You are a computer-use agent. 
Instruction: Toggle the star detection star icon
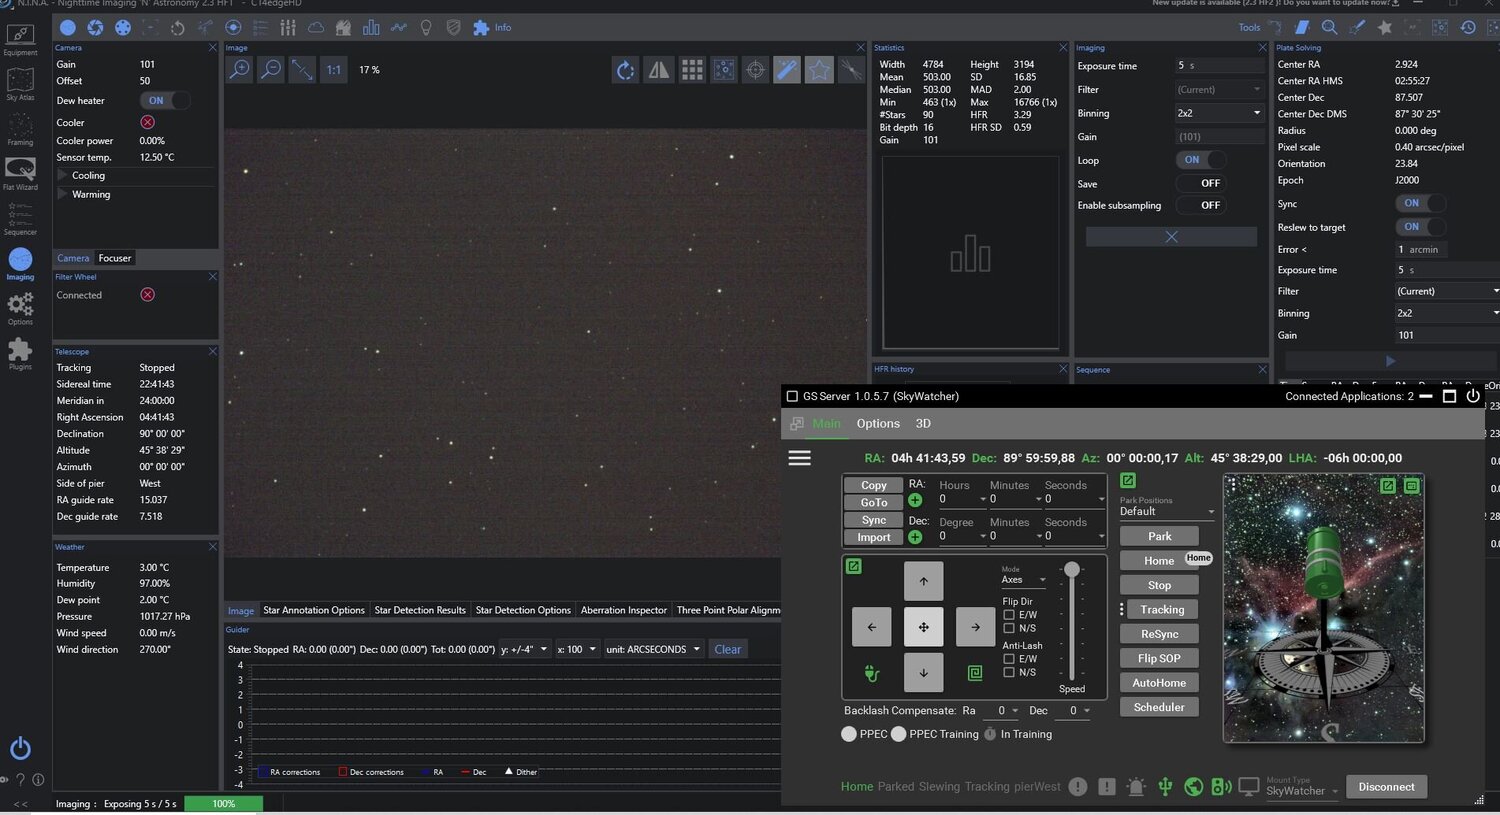[x=819, y=70]
